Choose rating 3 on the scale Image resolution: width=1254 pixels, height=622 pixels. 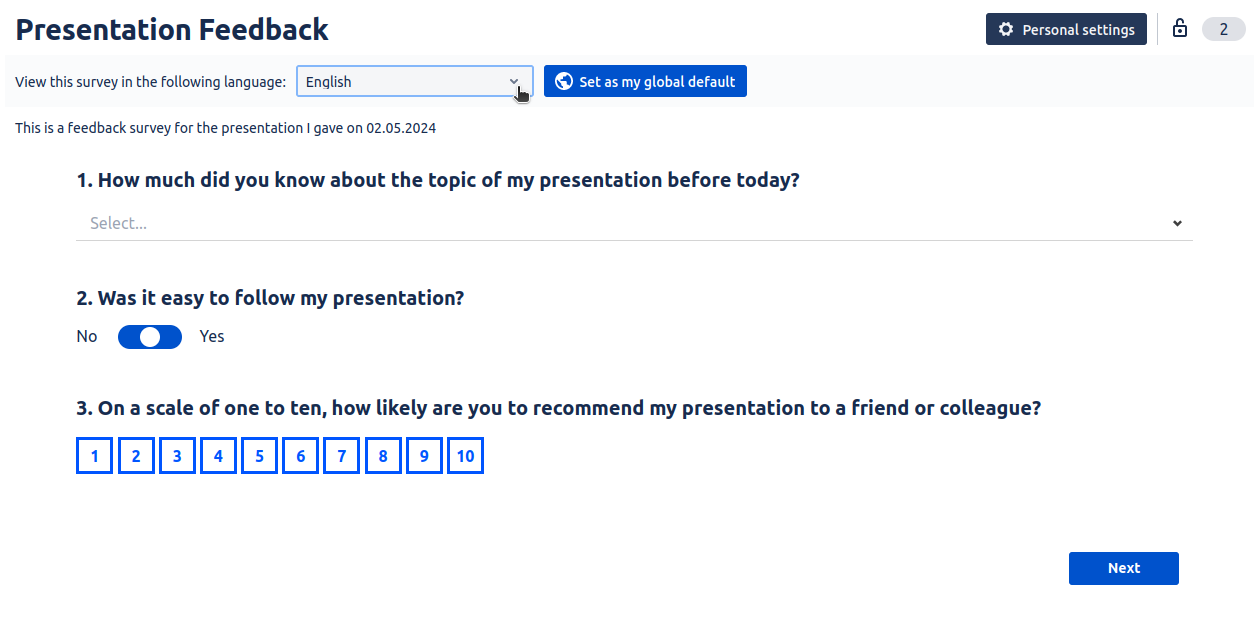[x=177, y=457]
